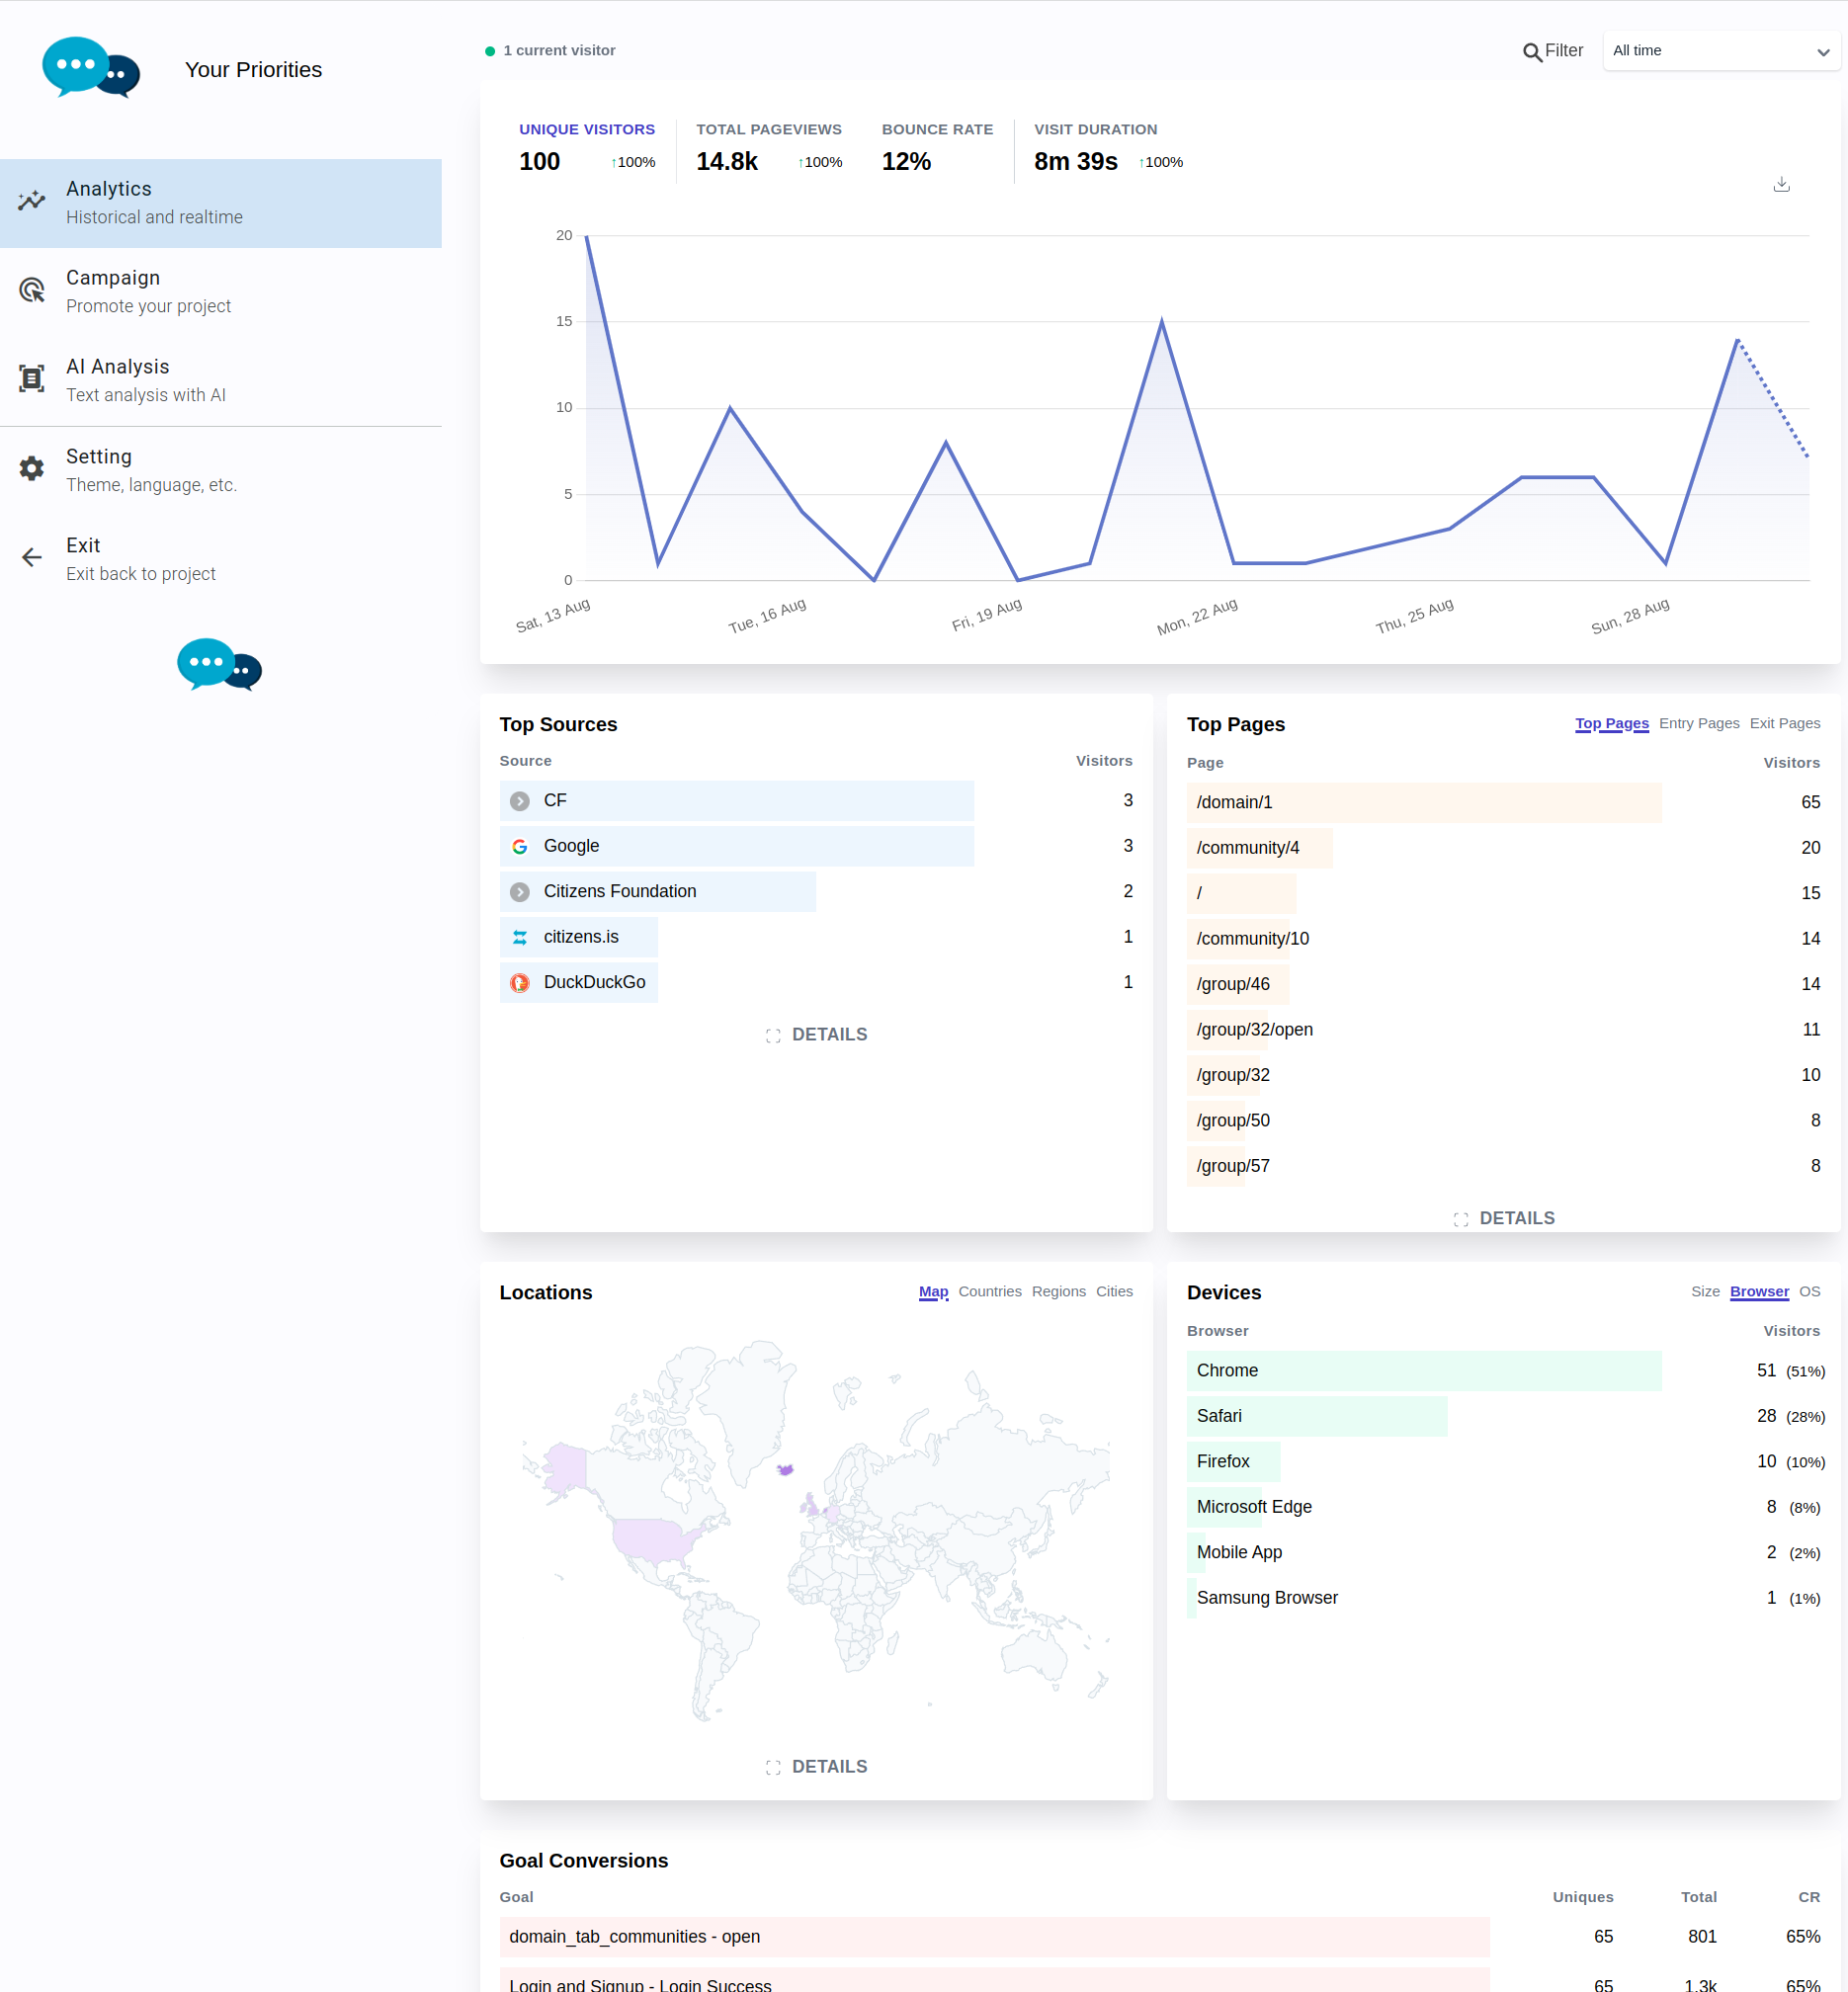Image resolution: width=1848 pixels, height=1992 pixels.
Task: Click the Uniques link in Goal Conversions
Action: (1583, 1897)
